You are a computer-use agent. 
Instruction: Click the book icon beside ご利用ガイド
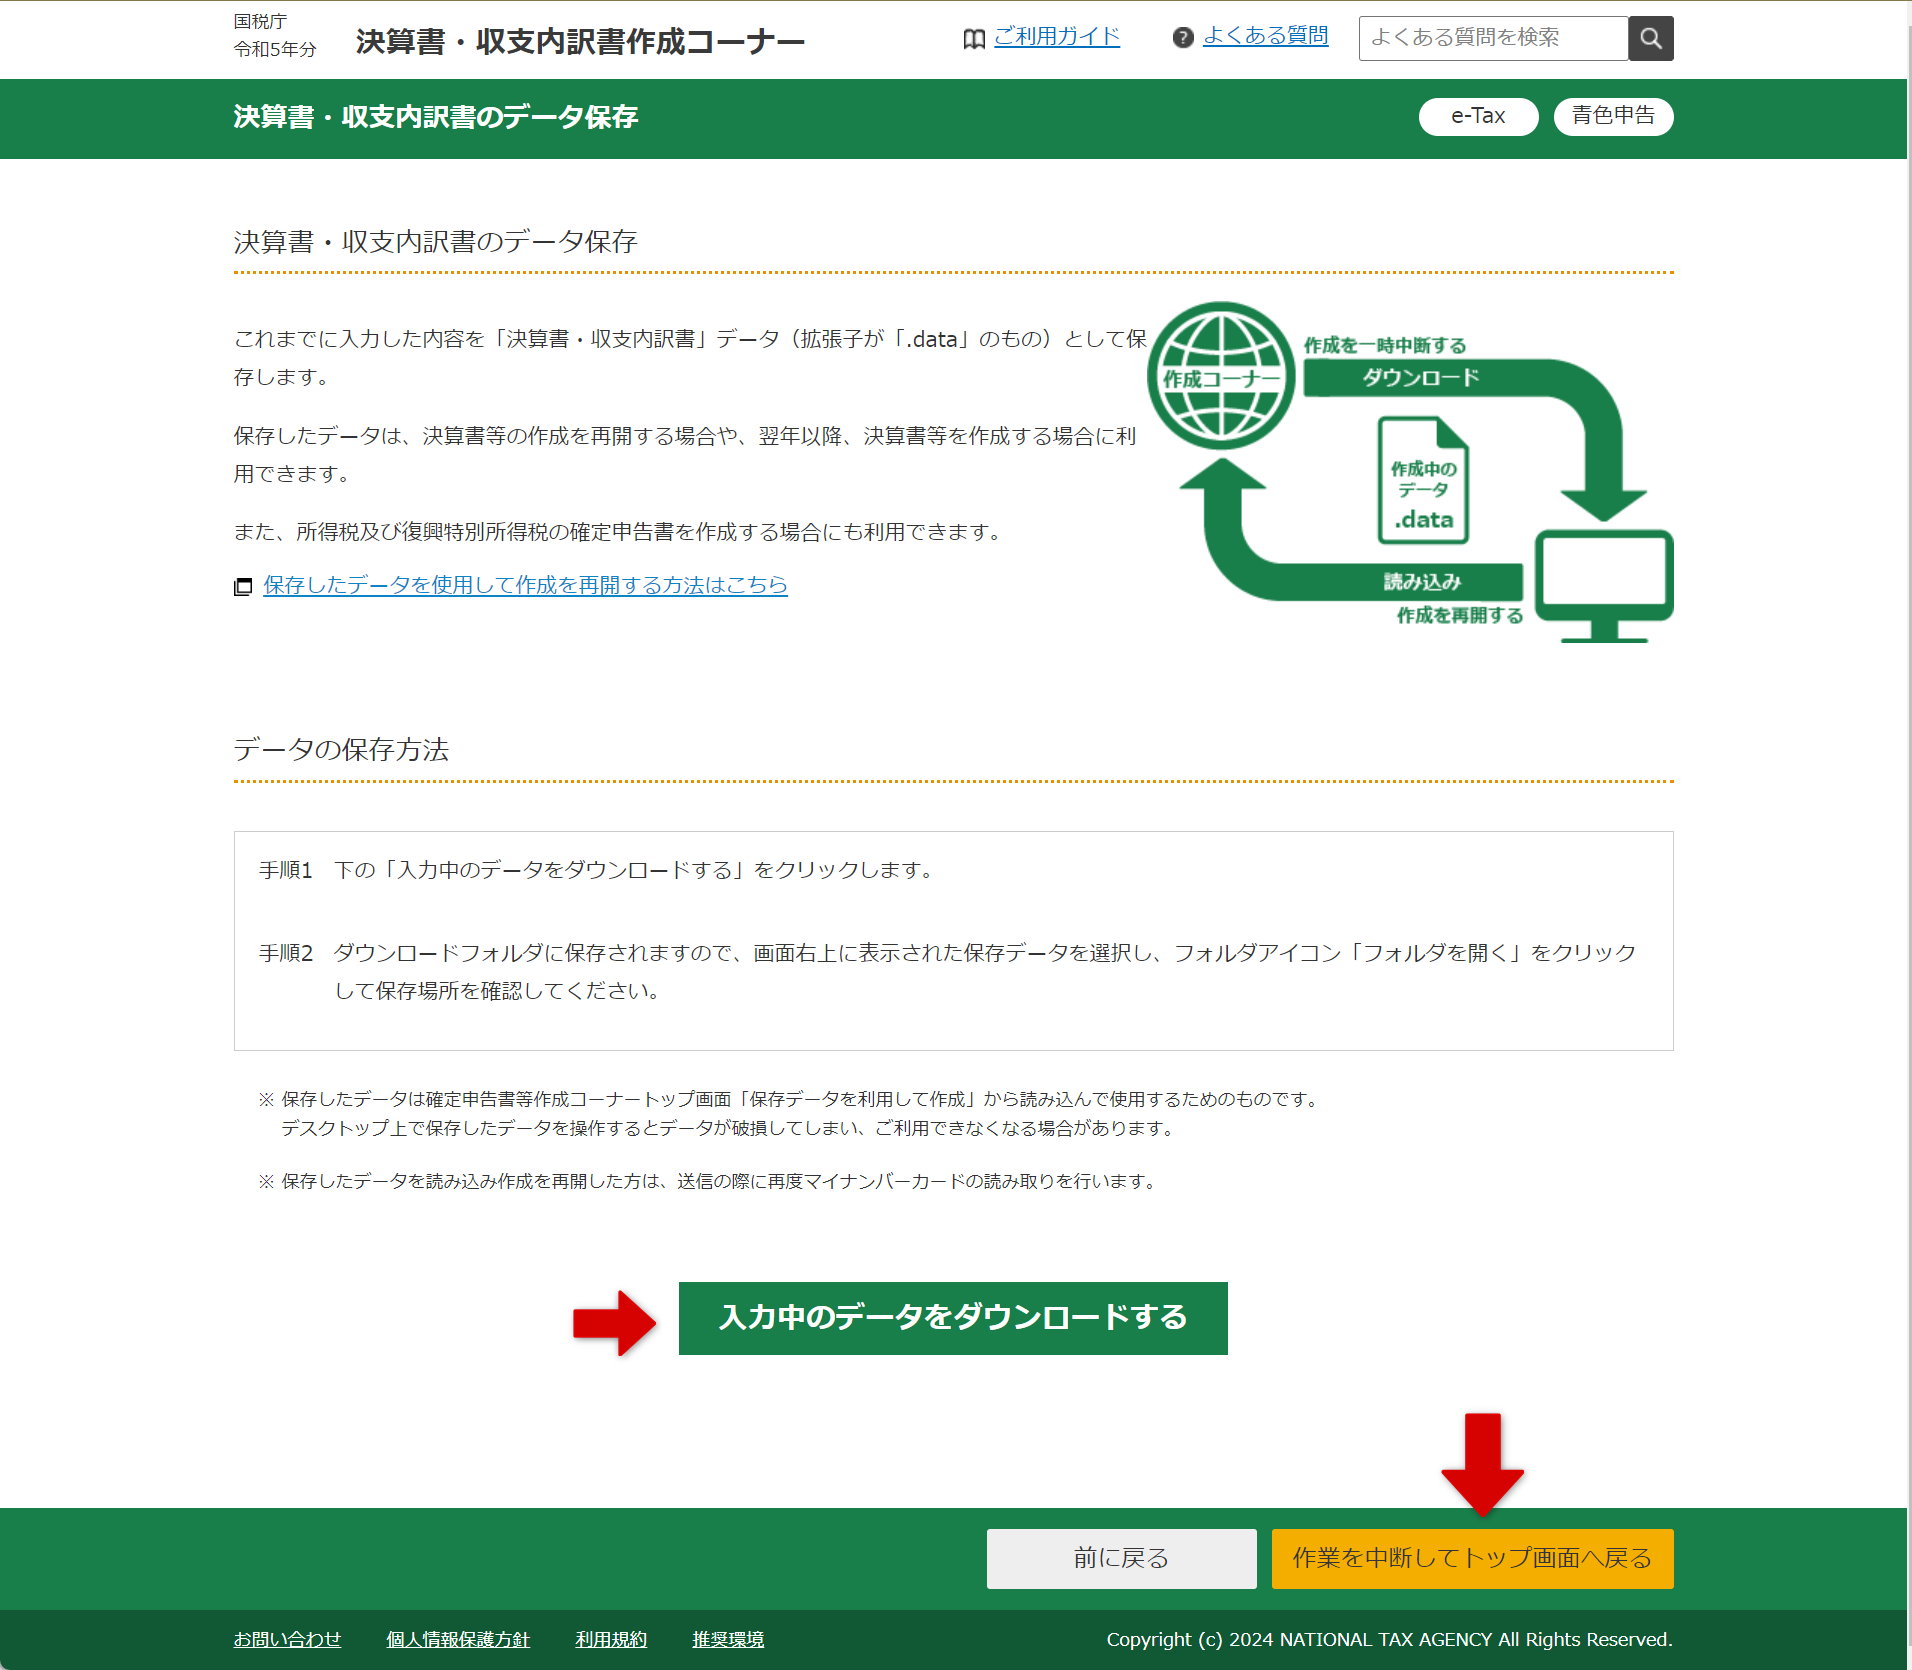click(x=973, y=38)
